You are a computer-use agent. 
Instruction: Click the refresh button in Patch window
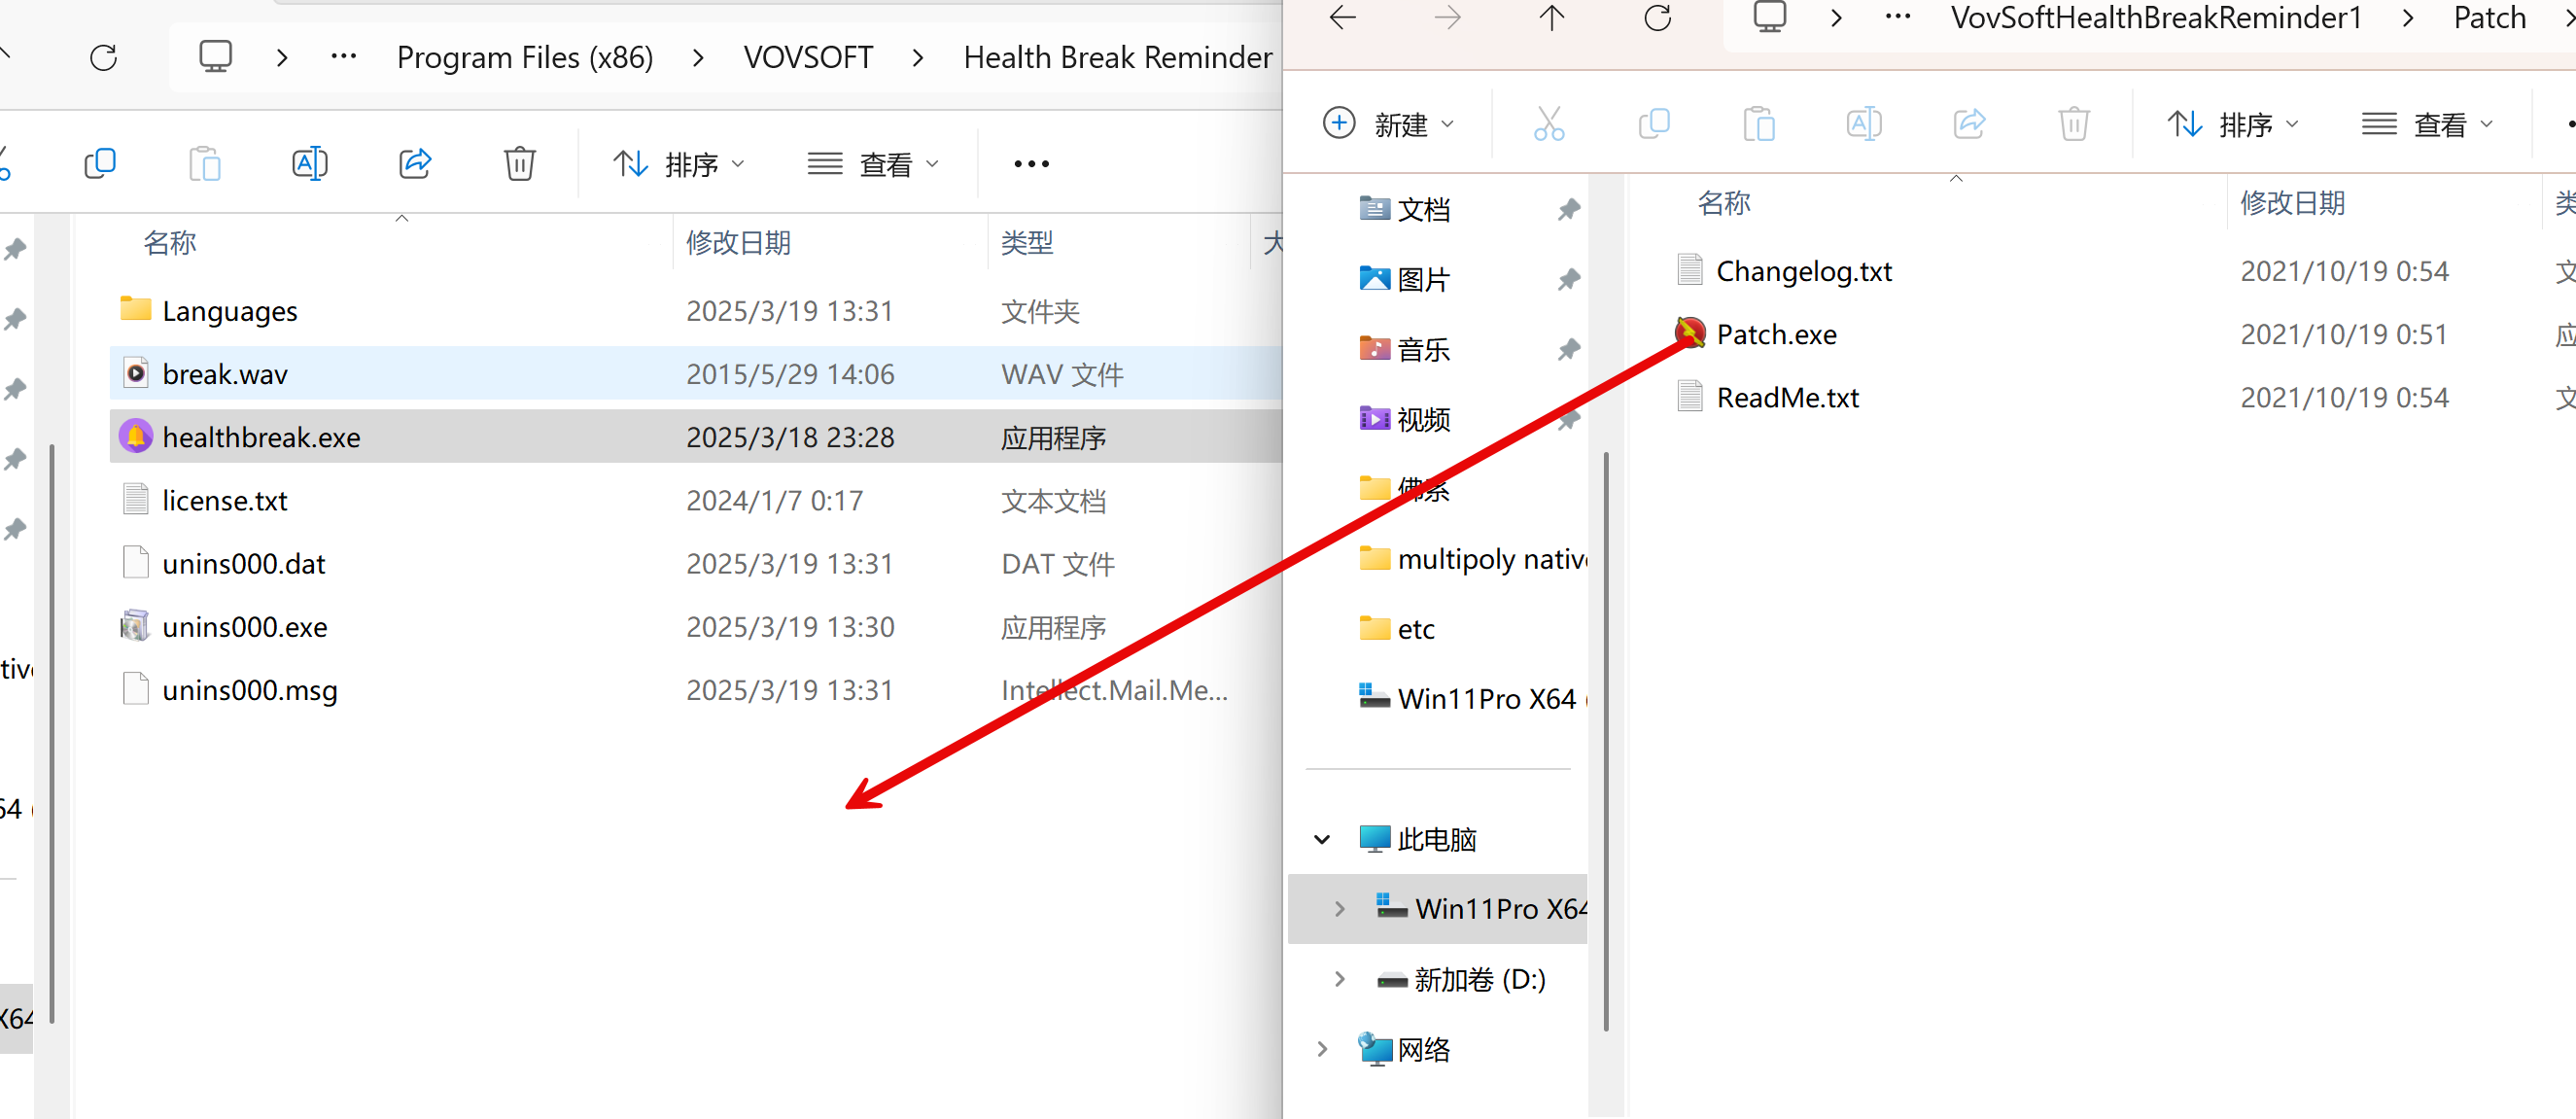(1657, 18)
